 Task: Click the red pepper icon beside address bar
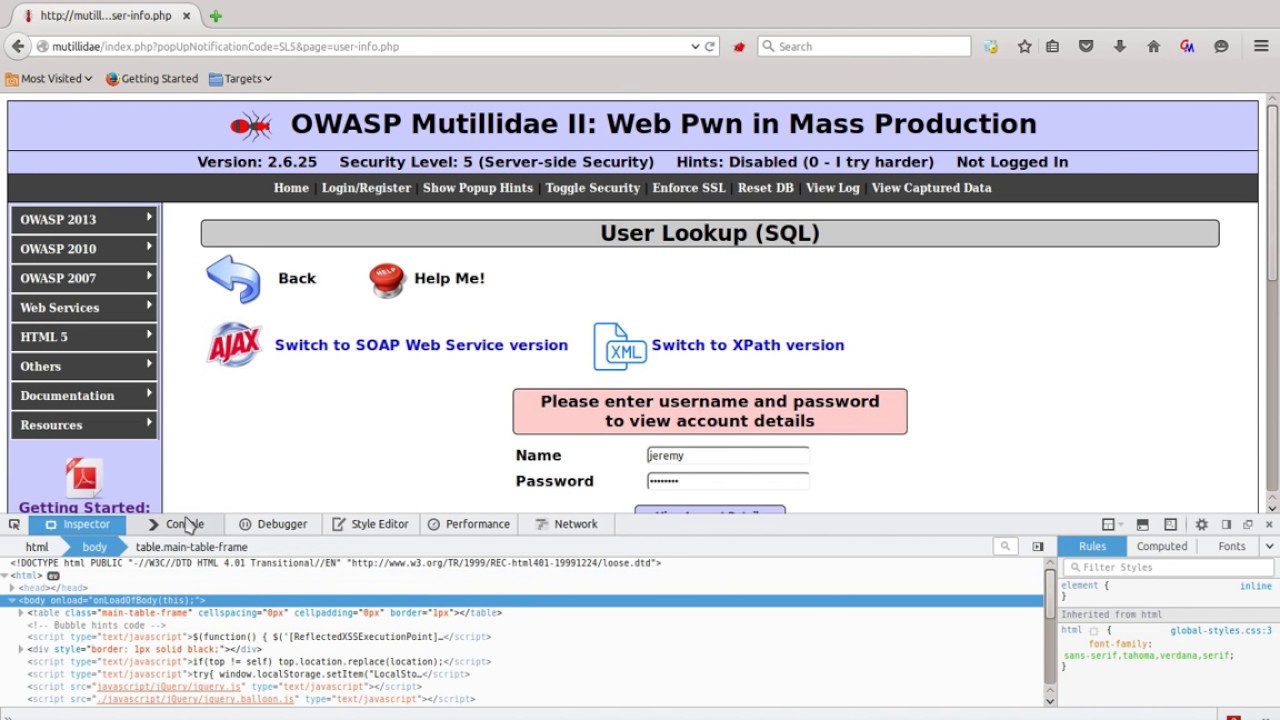pyautogui.click(x=739, y=46)
